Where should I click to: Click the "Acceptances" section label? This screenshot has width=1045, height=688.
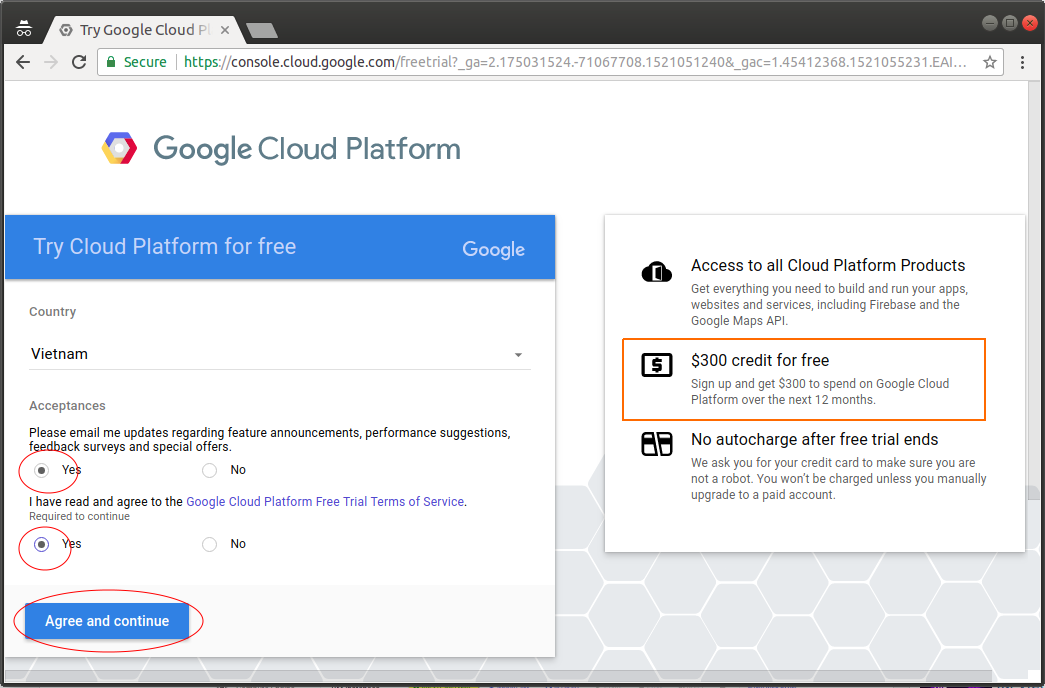67,406
